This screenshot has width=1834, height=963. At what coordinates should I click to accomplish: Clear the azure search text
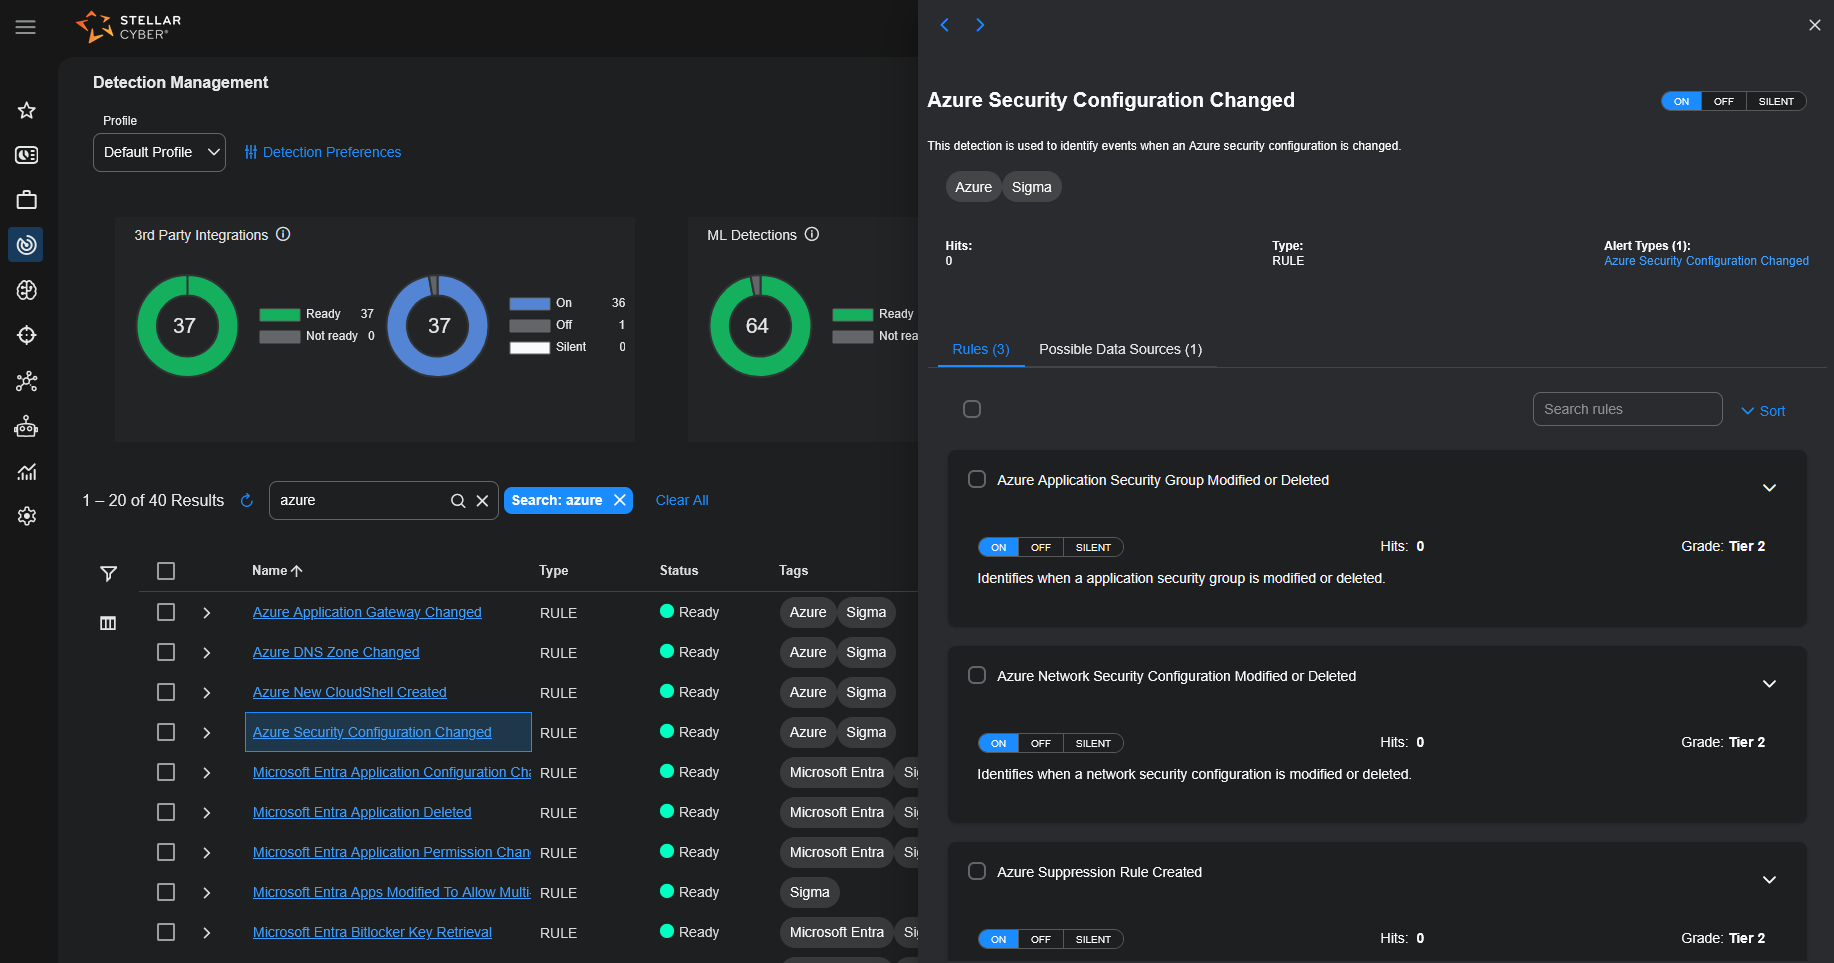[x=482, y=501]
